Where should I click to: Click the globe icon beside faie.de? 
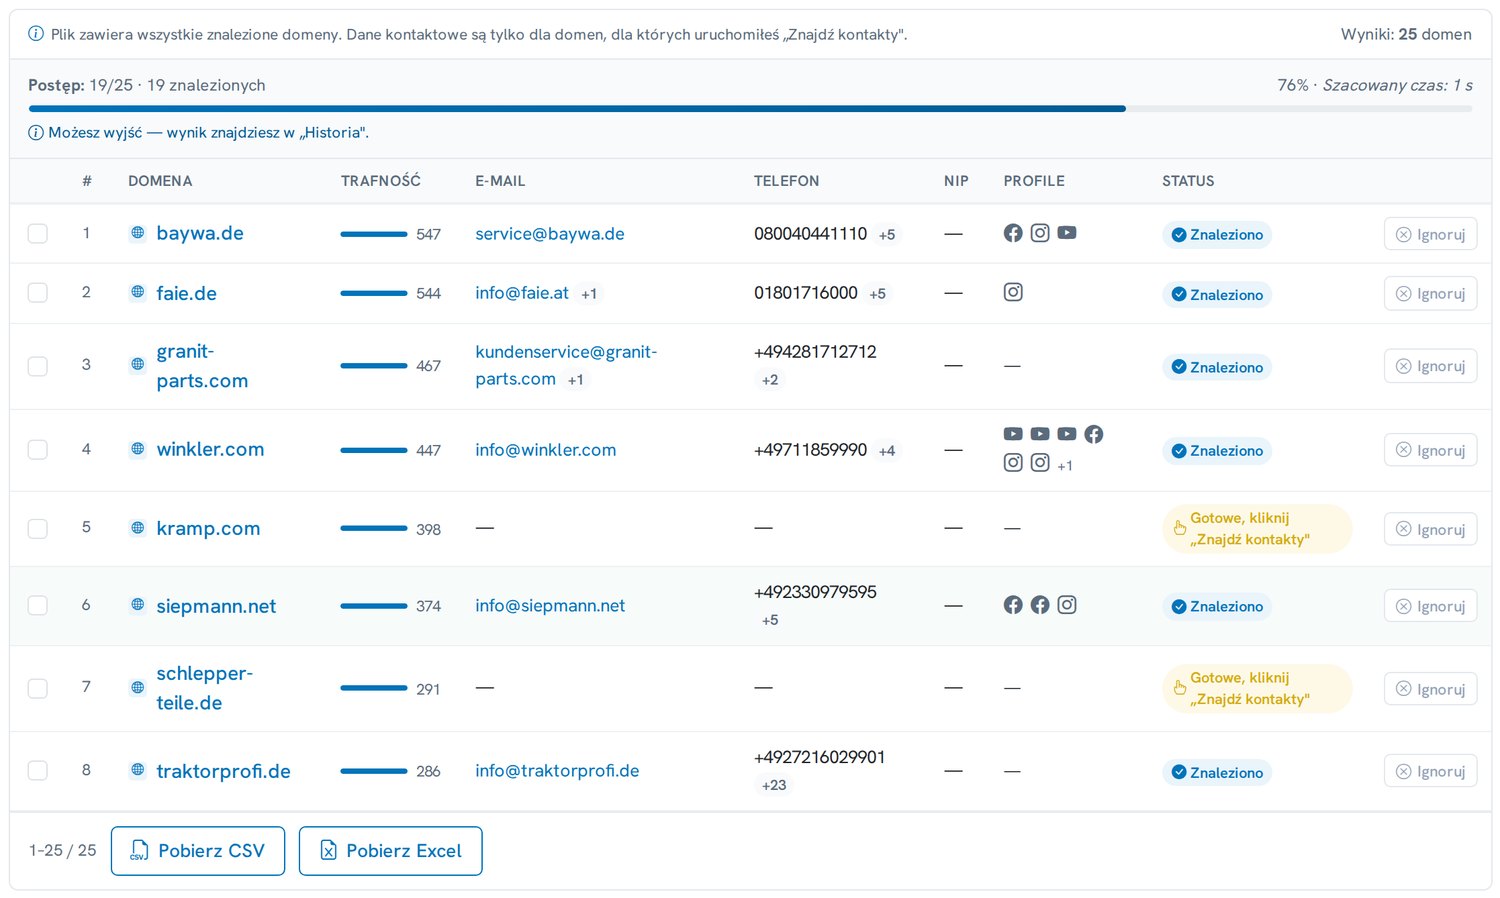[138, 292]
